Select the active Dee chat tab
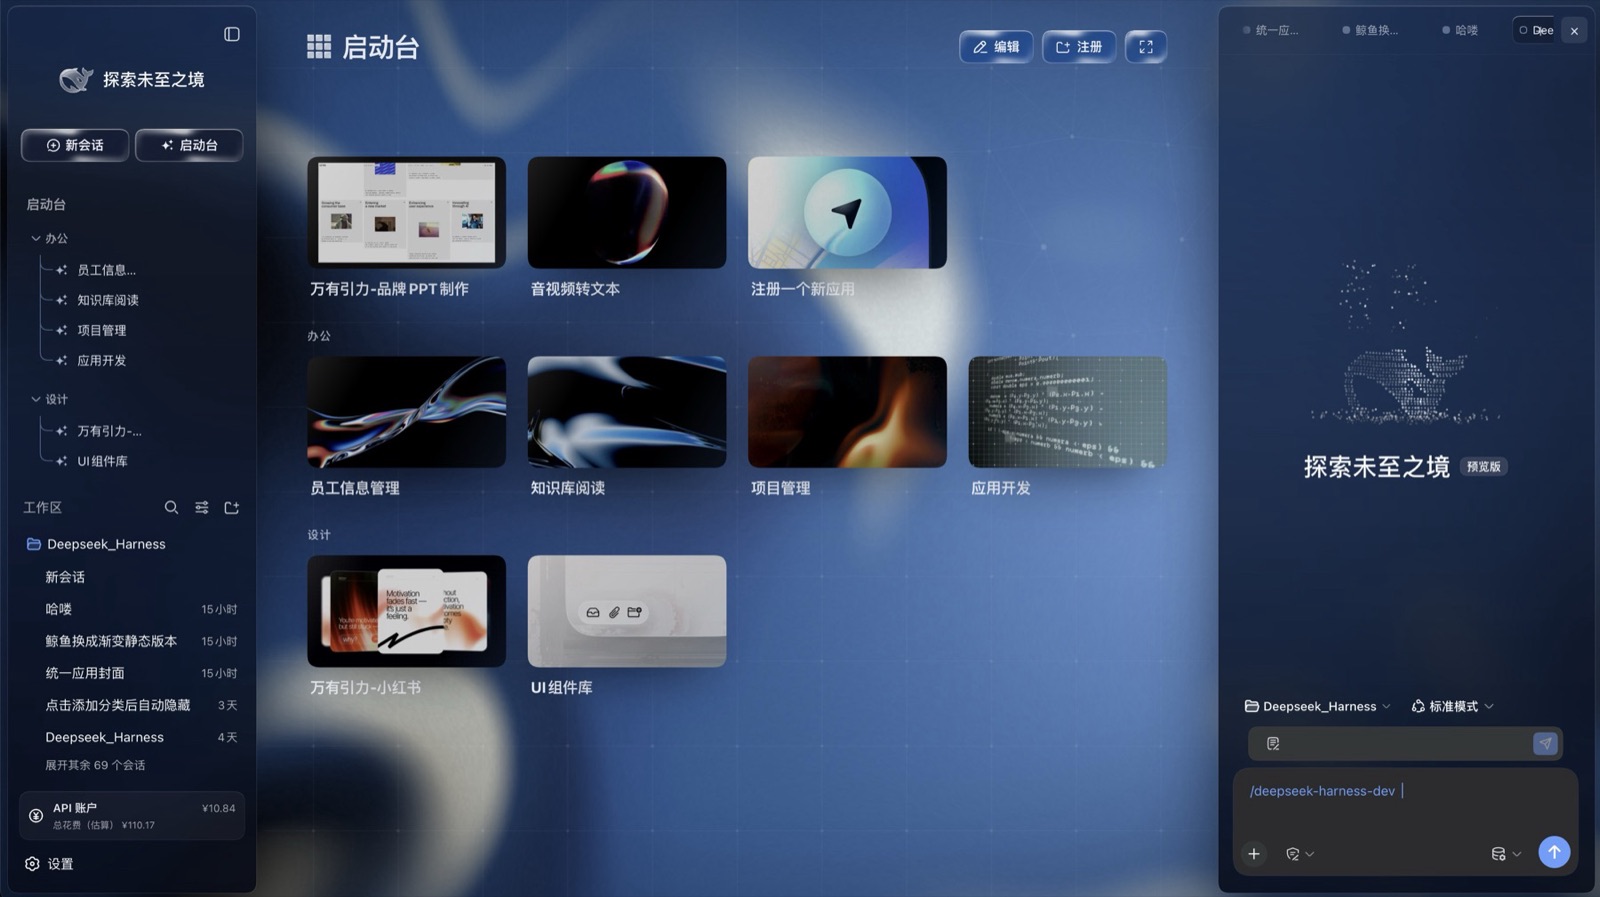The height and width of the screenshot is (897, 1600). [x=1536, y=30]
